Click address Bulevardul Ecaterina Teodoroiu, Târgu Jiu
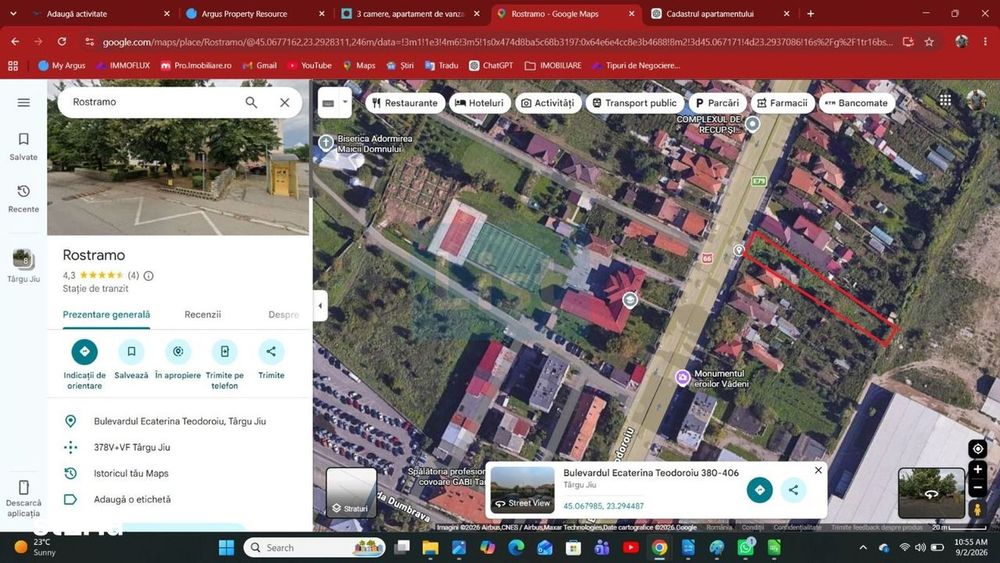The width and height of the screenshot is (1000, 563). (x=179, y=421)
